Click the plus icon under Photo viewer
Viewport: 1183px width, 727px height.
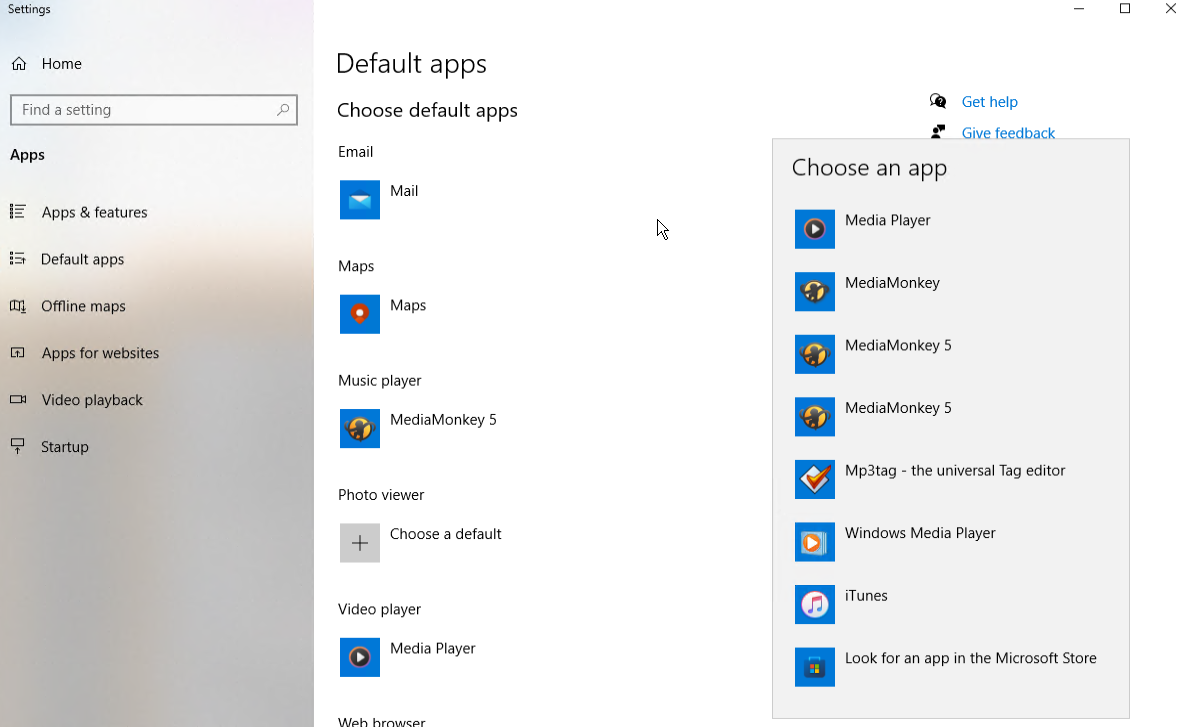pyautogui.click(x=359, y=543)
